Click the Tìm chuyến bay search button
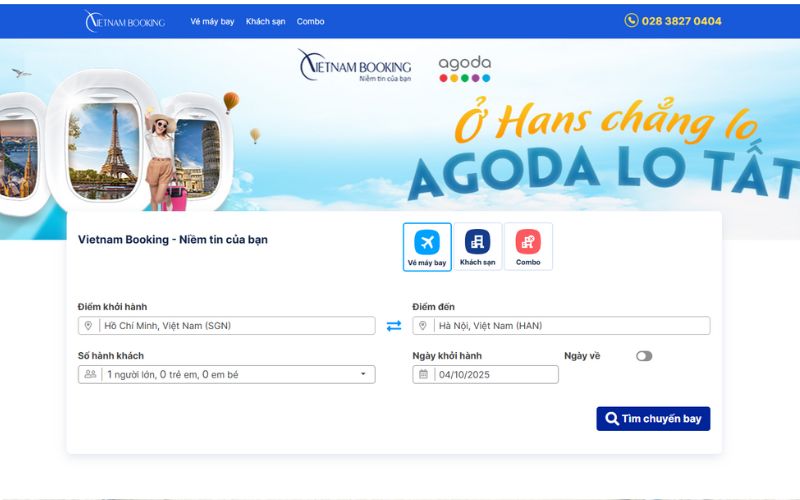 click(x=653, y=419)
